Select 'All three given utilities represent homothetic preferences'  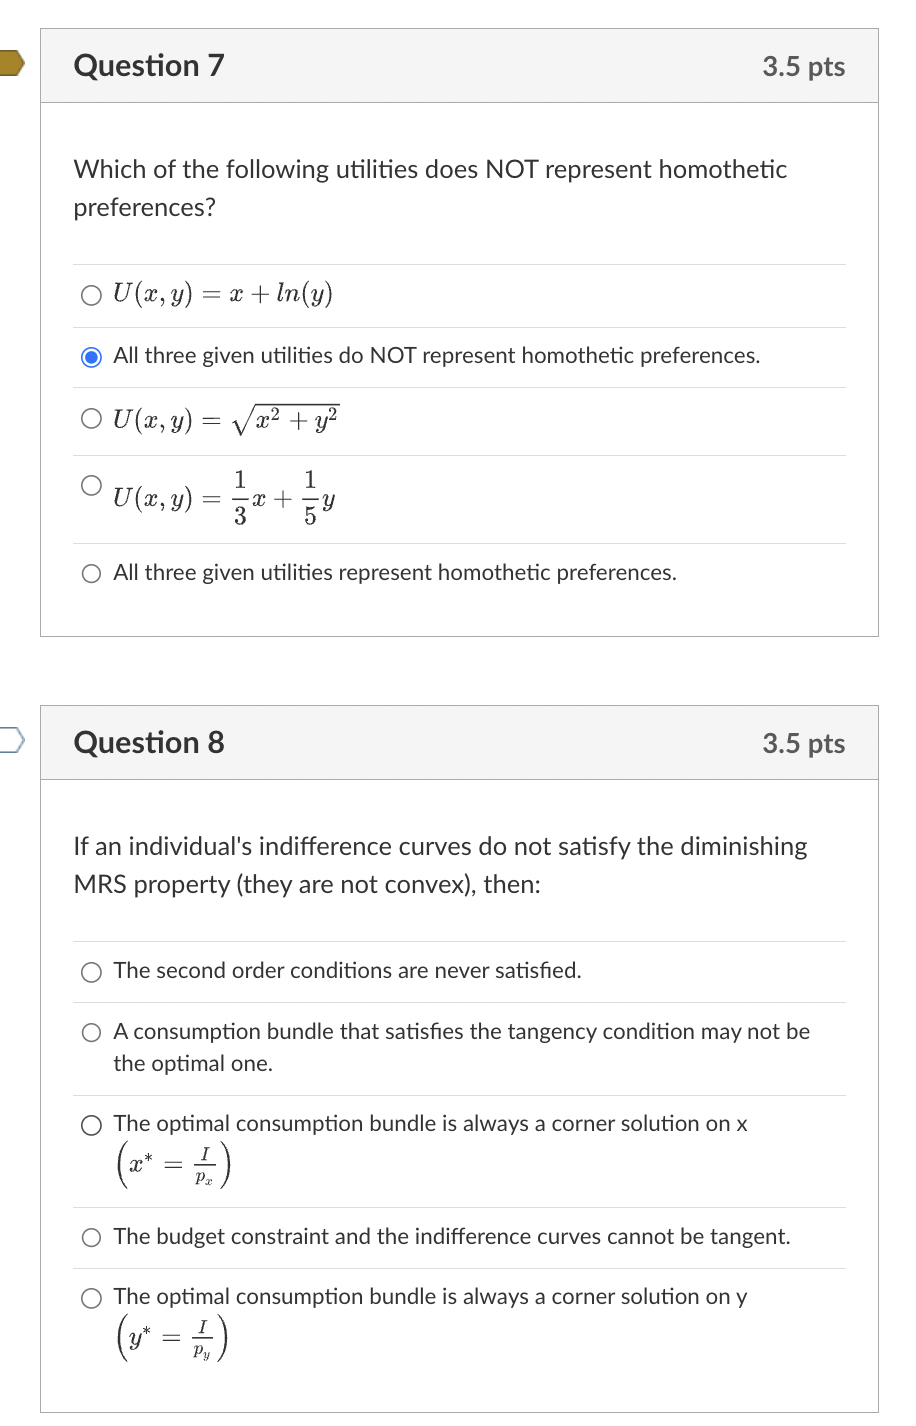(x=91, y=572)
